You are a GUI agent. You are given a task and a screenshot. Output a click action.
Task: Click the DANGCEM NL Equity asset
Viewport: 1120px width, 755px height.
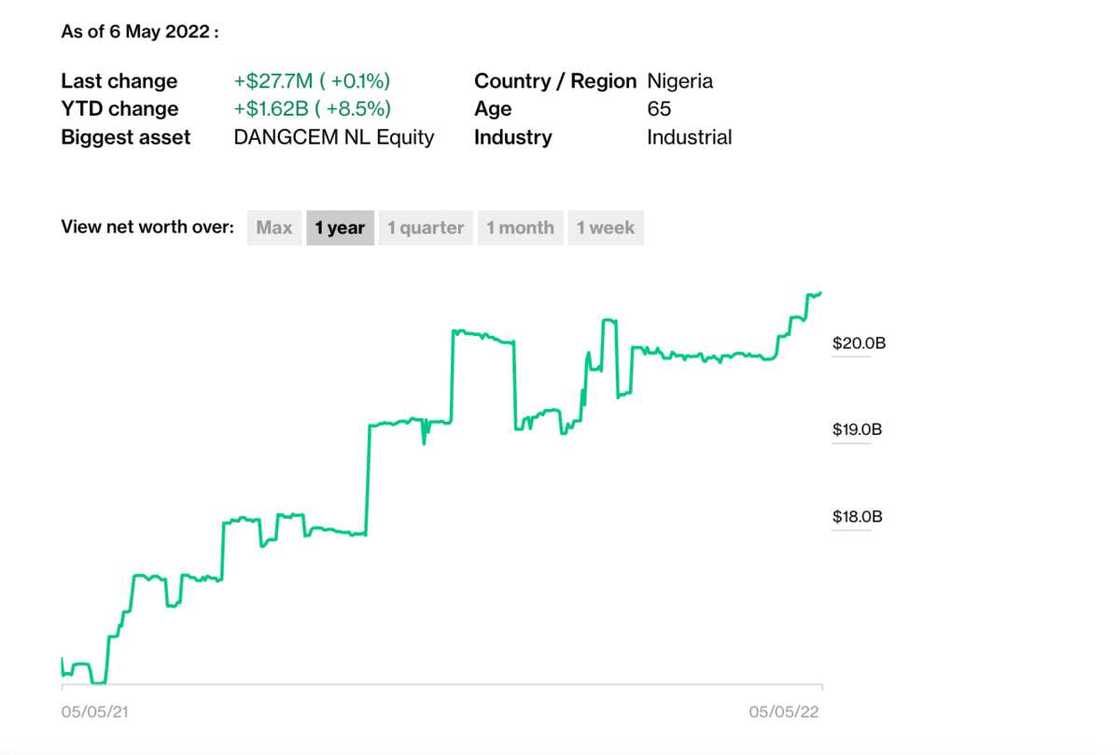[x=334, y=138]
